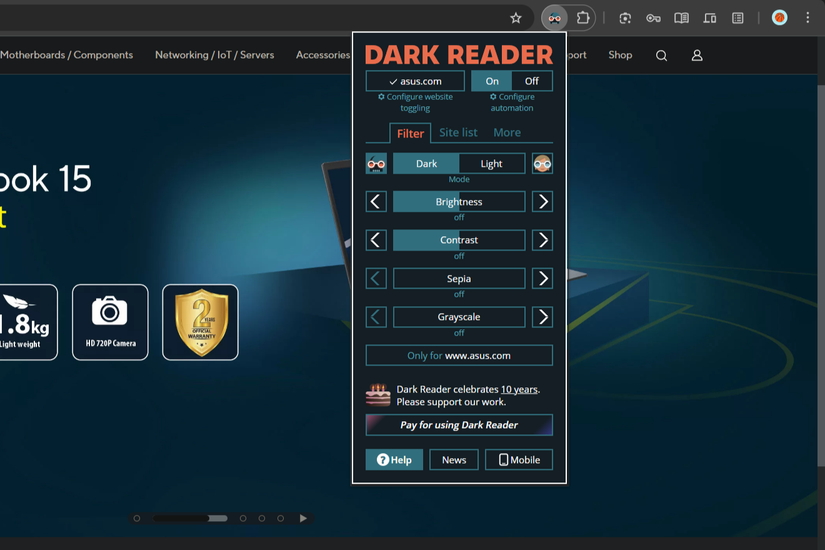Open the More tab in Dark Reader
Image resolution: width=825 pixels, height=550 pixels.
coord(507,133)
